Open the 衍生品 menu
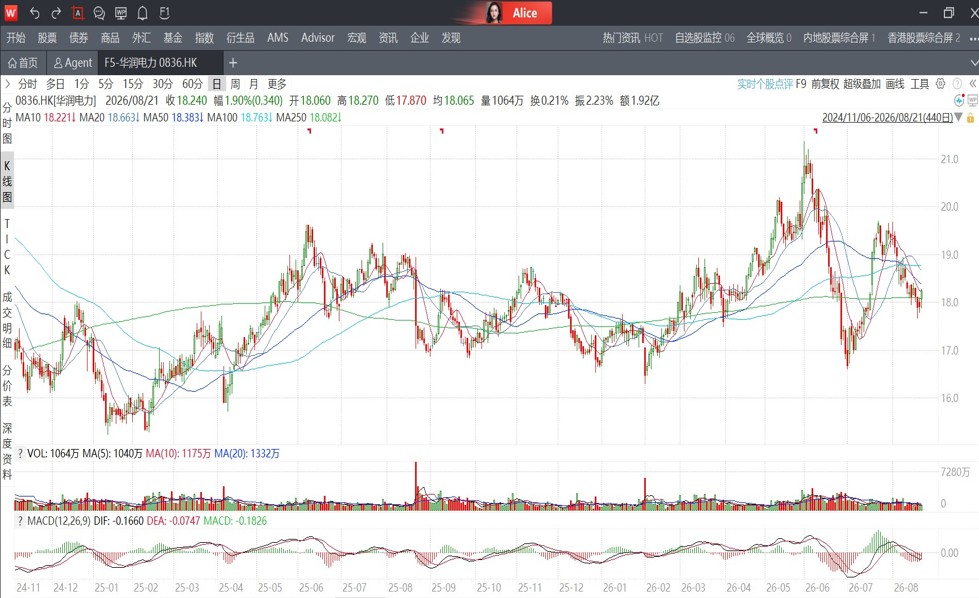The height and width of the screenshot is (598, 979). tap(240, 37)
